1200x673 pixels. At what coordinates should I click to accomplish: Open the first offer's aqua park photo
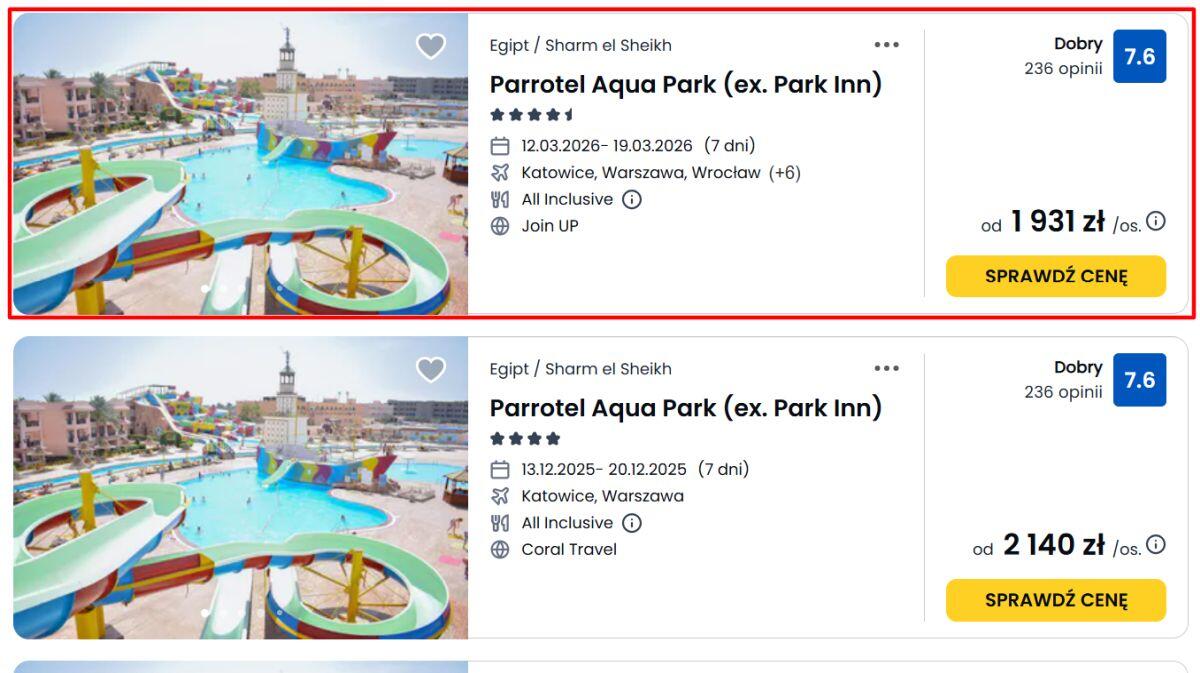pyautogui.click(x=240, y=165)
